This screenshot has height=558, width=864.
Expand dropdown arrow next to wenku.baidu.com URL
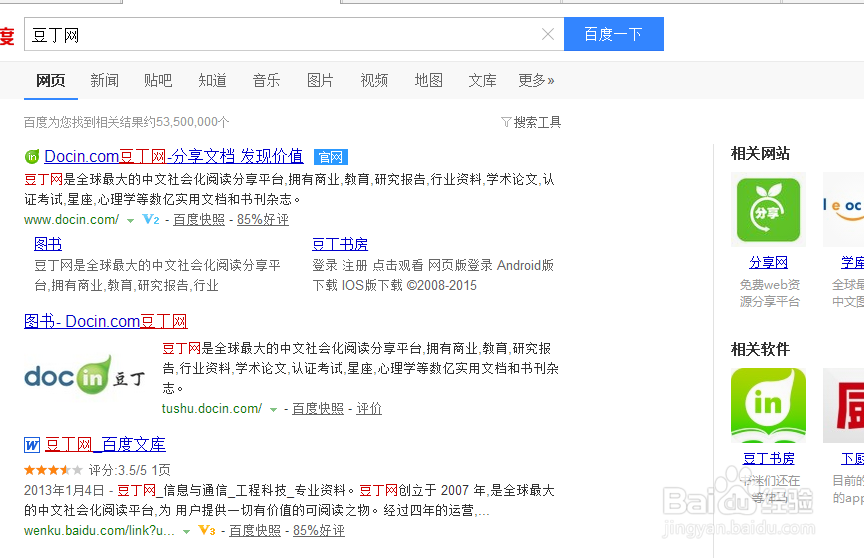(186, 532)
